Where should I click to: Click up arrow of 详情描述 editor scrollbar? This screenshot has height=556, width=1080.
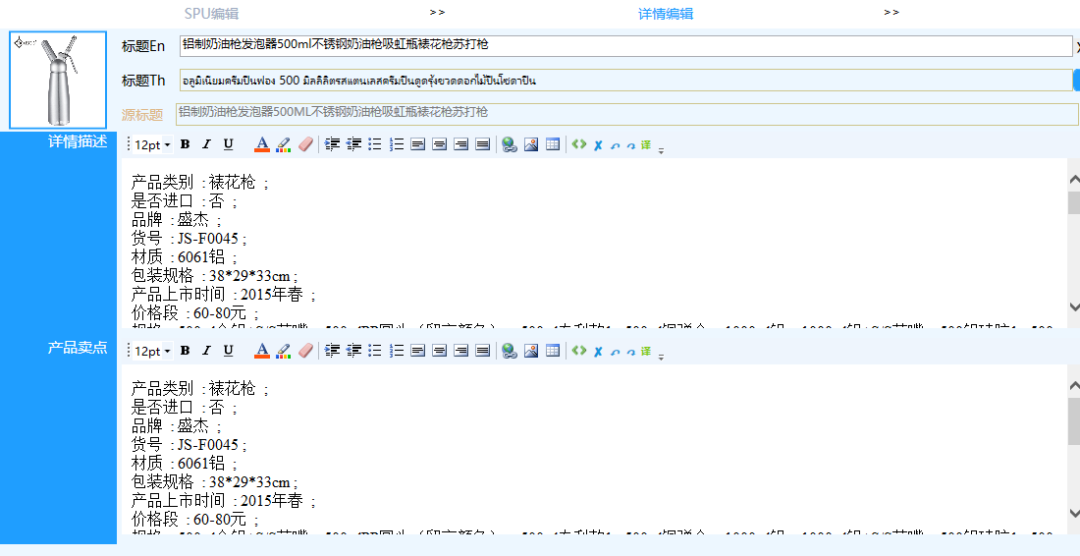[1074, 179]
